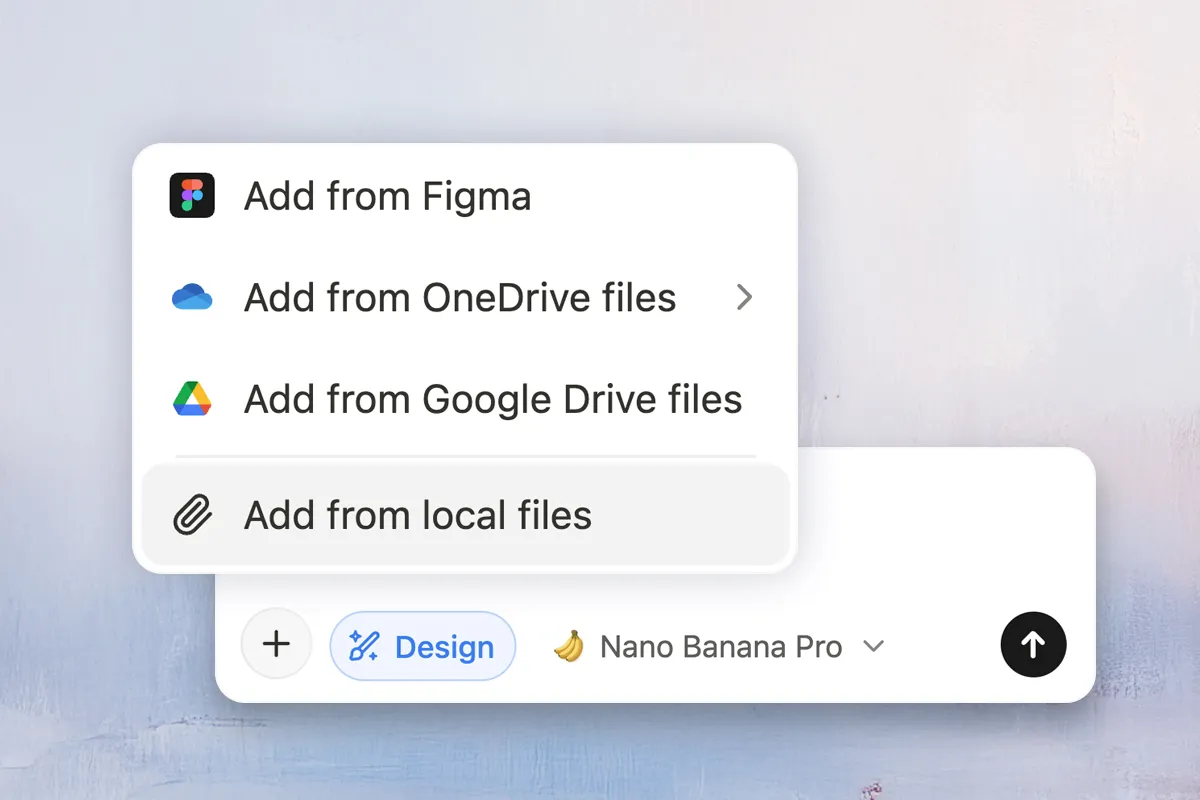Viewport: 1200px width, 800px height.
Task: Click the Figma logo icon
Action: pos(192,196)
